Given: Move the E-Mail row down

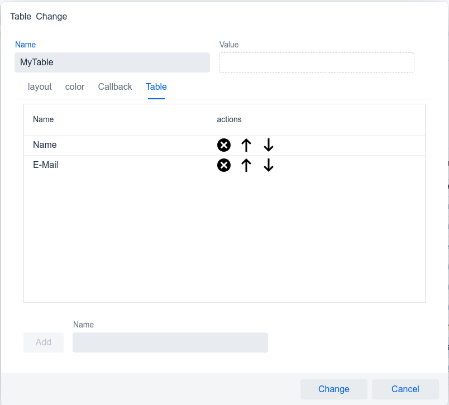Looking at the screenshot, I should 268,165.
